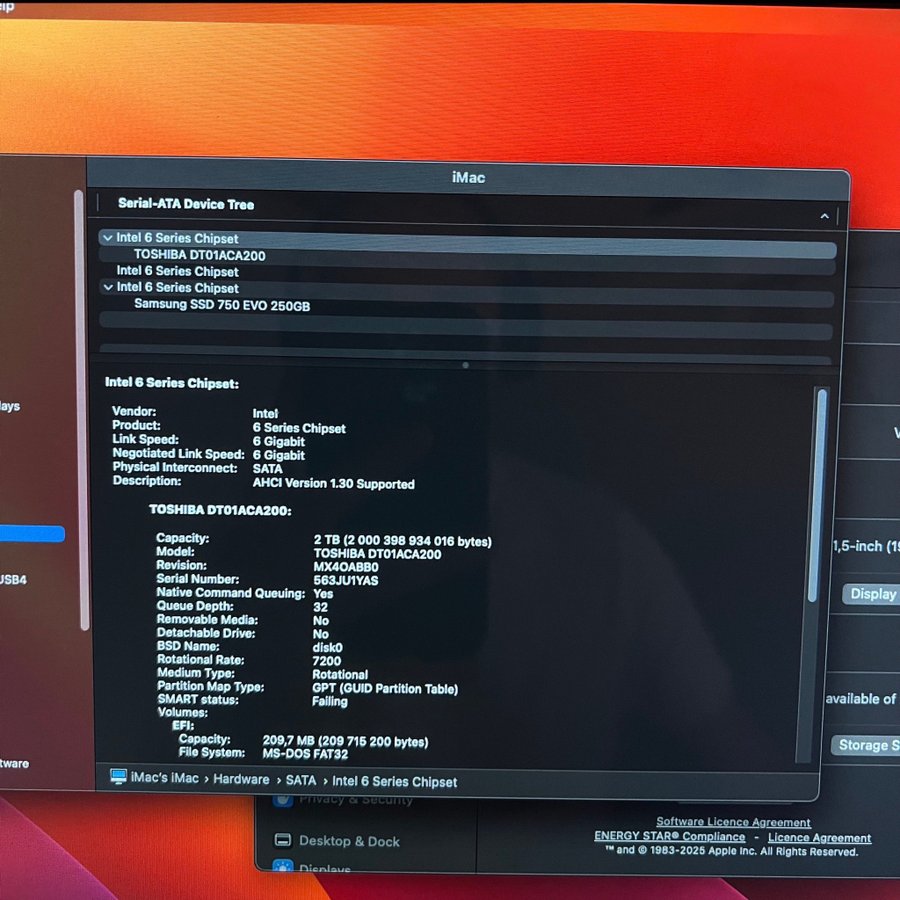Image resolution: width=900 pixels, height=900 pixels.
Task: Click iMac's iMac in path bar
Action: [x=165, y=778]
